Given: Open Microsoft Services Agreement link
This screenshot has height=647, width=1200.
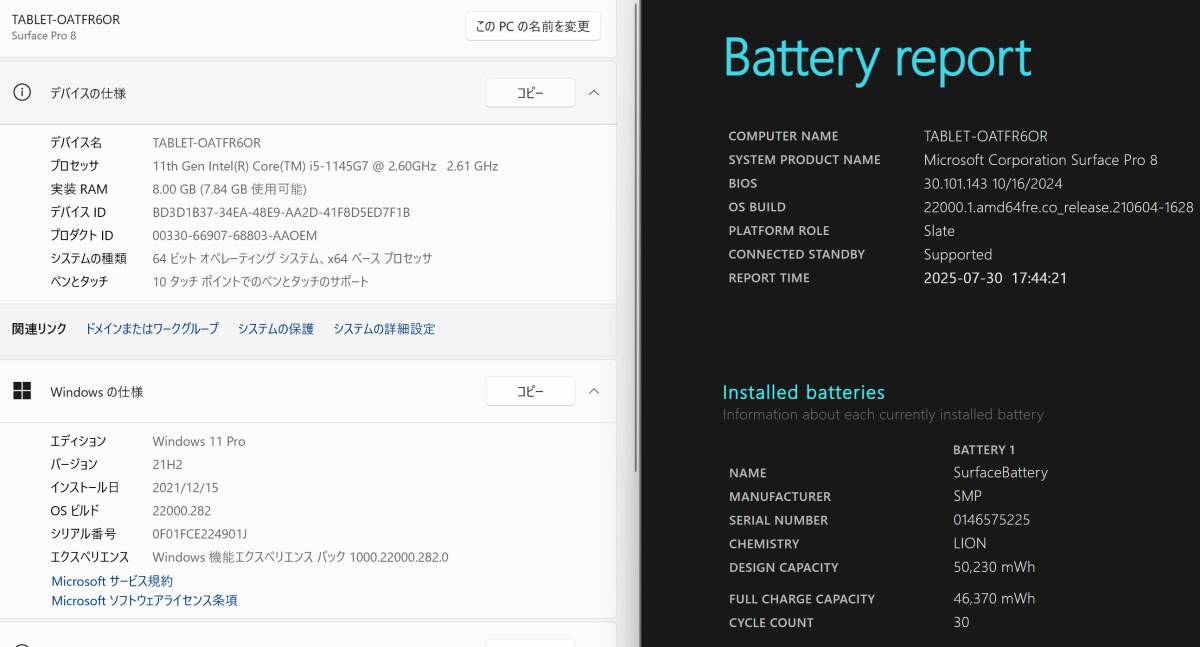Looking at the screenshot, I should (112, 581).
